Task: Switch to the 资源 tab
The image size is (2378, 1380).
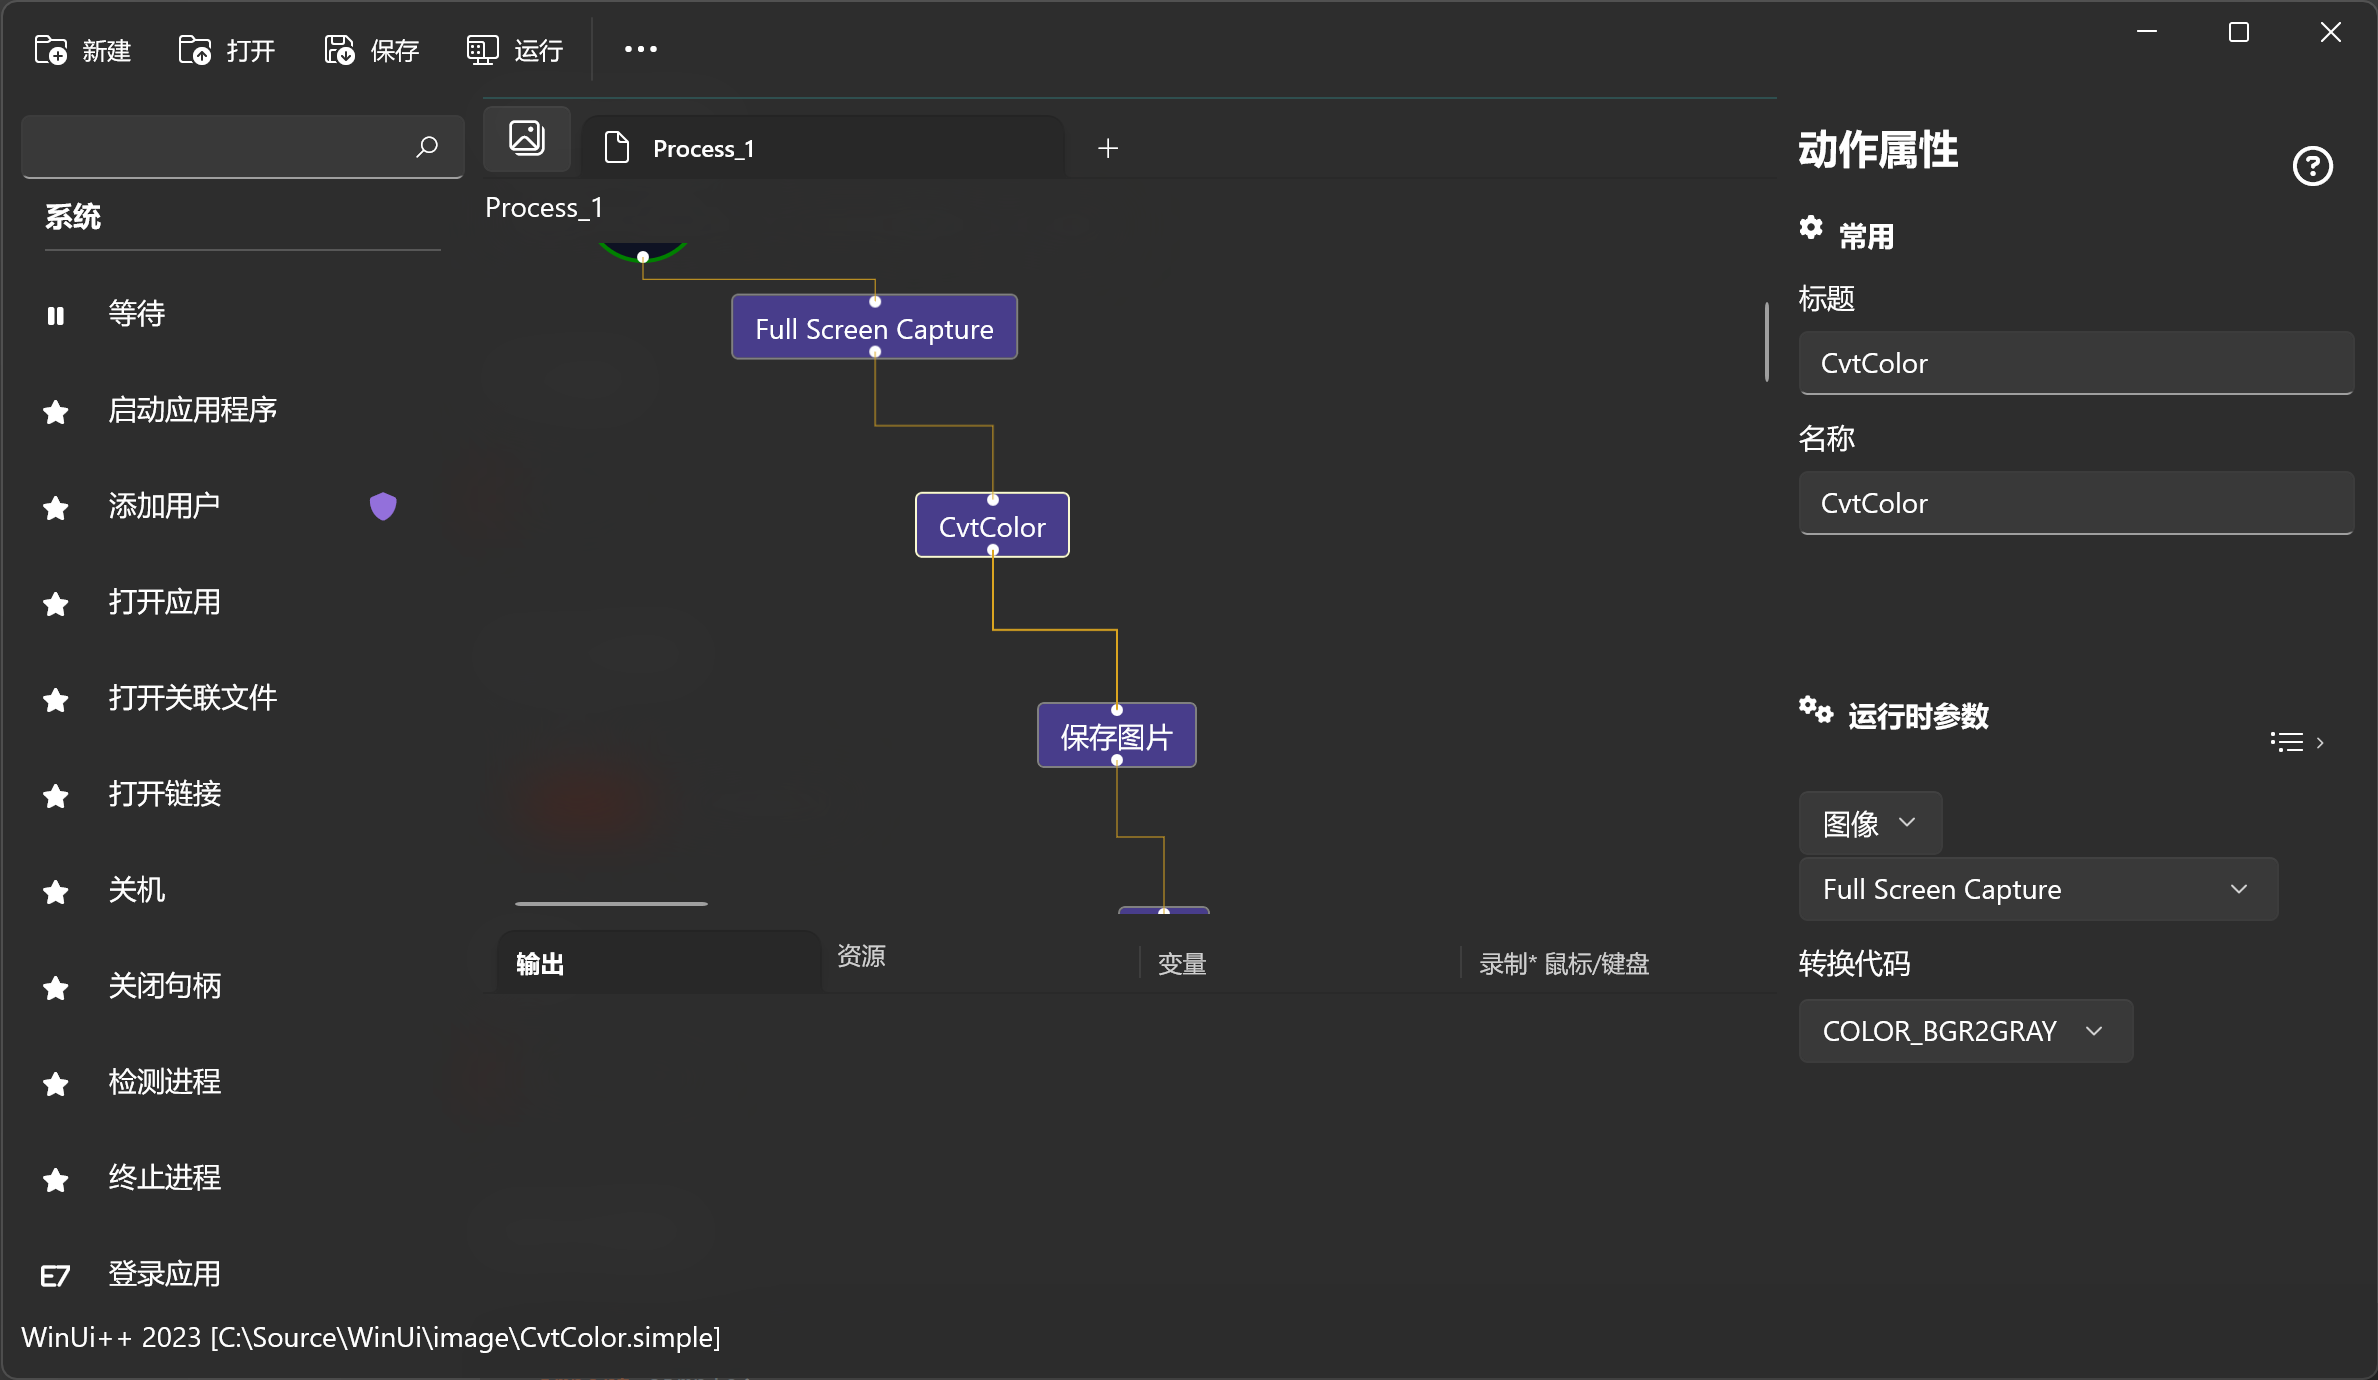Action: (x=861, y=956)
